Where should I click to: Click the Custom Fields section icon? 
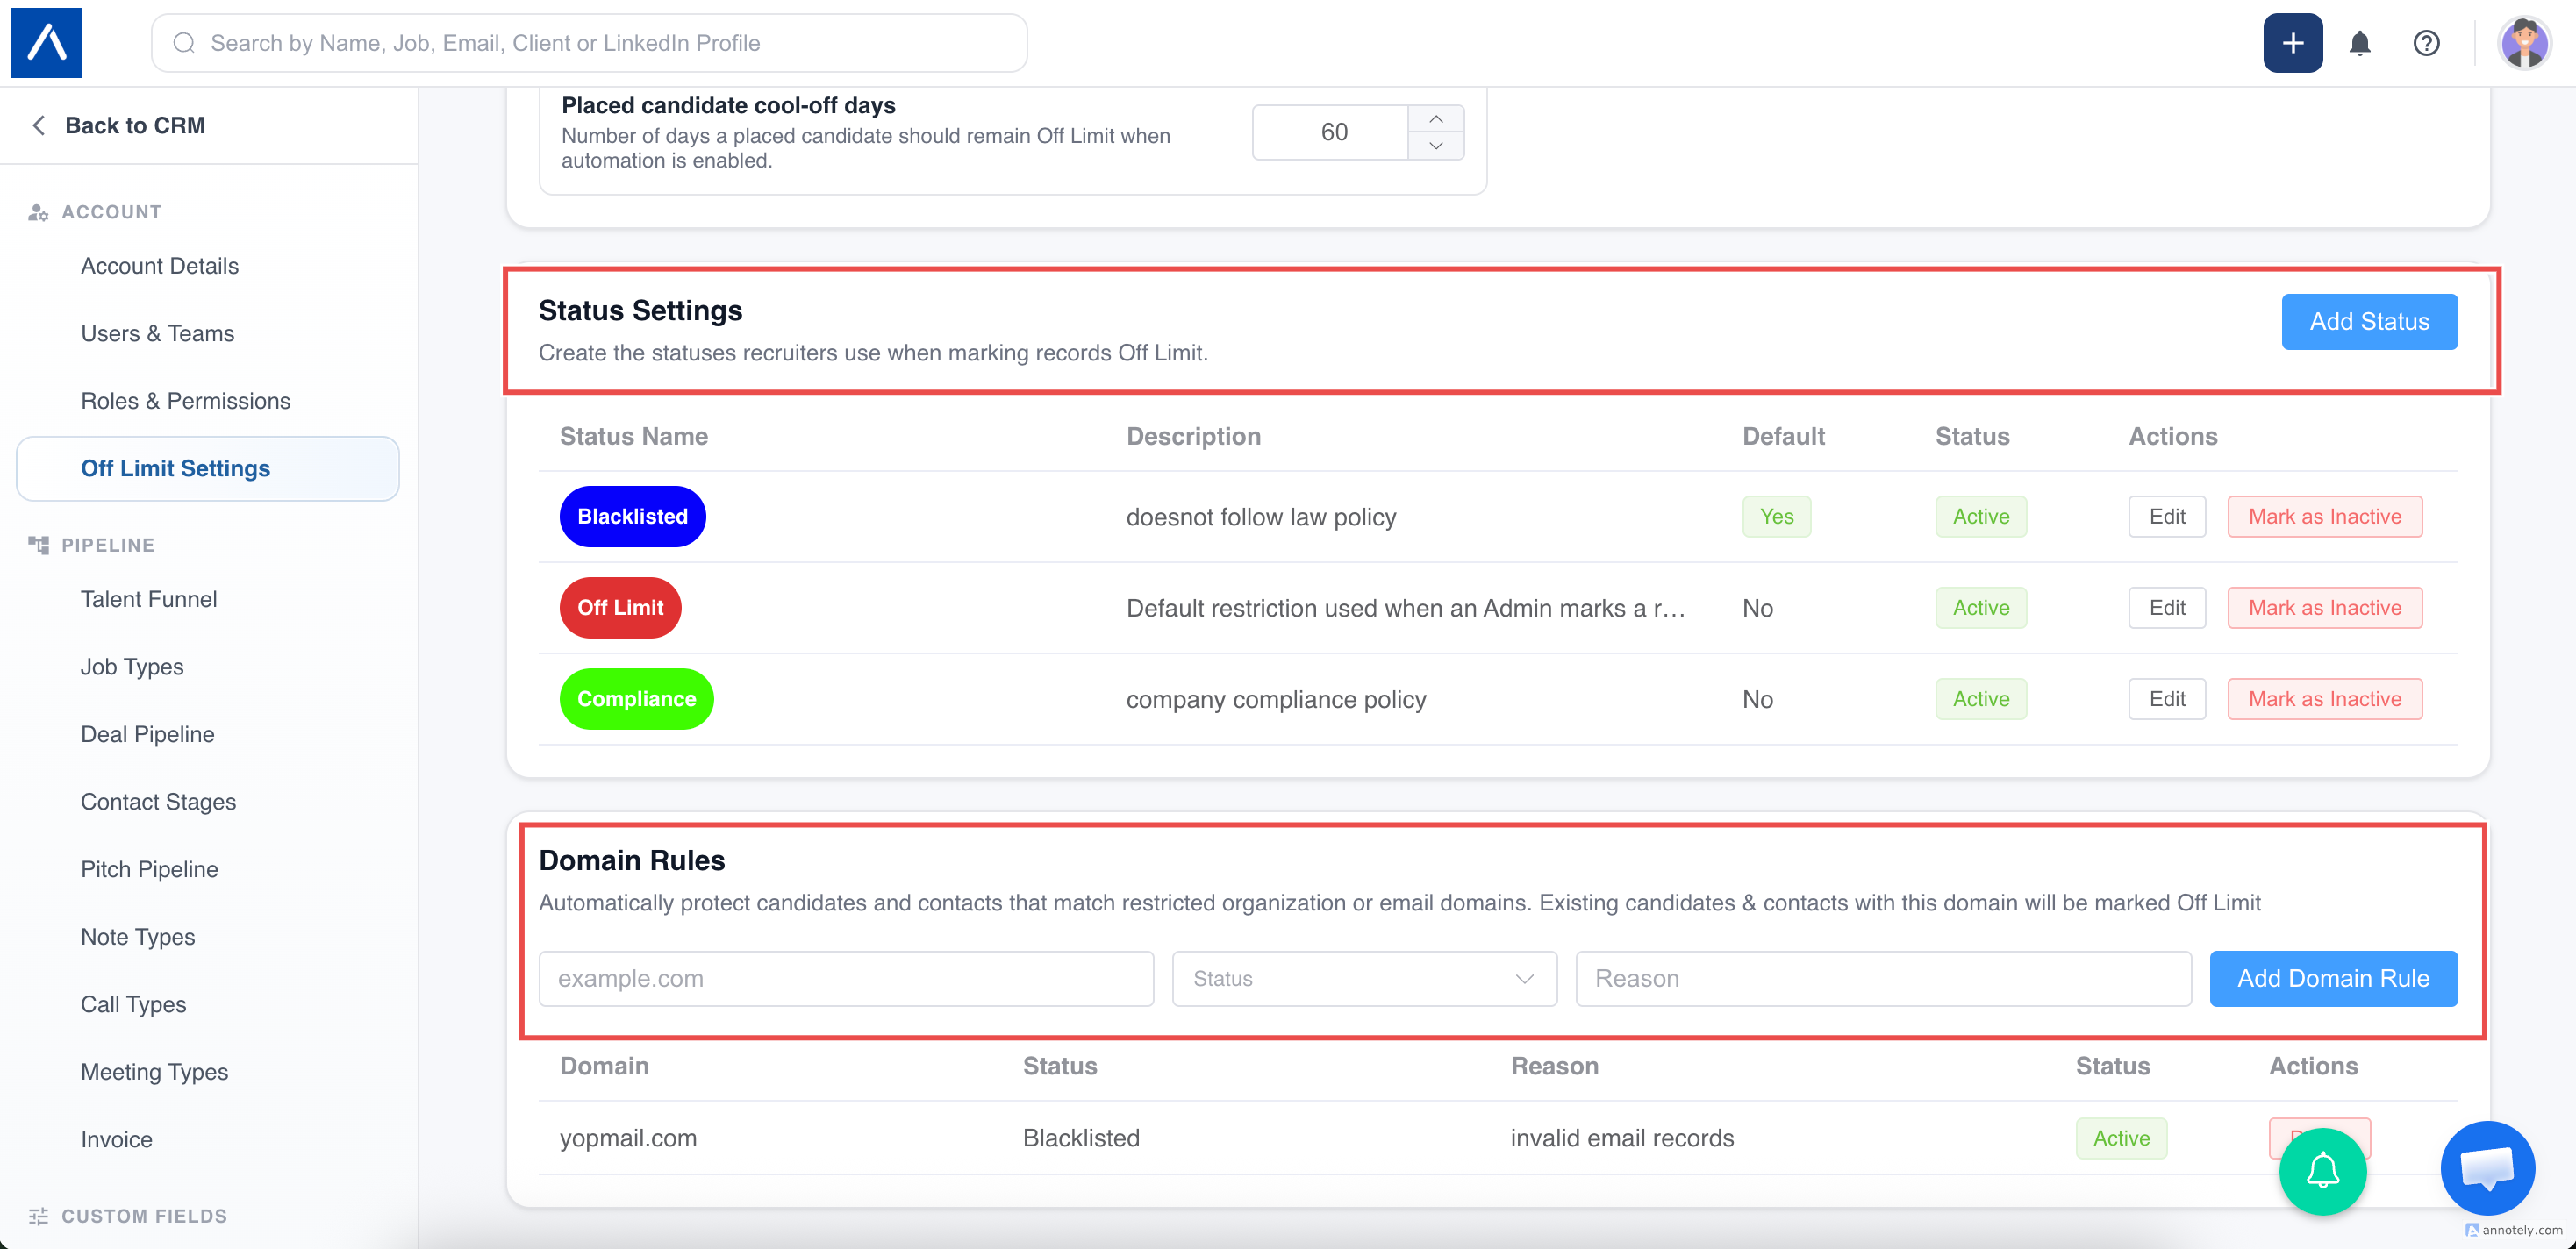(x=38, y=1216)
